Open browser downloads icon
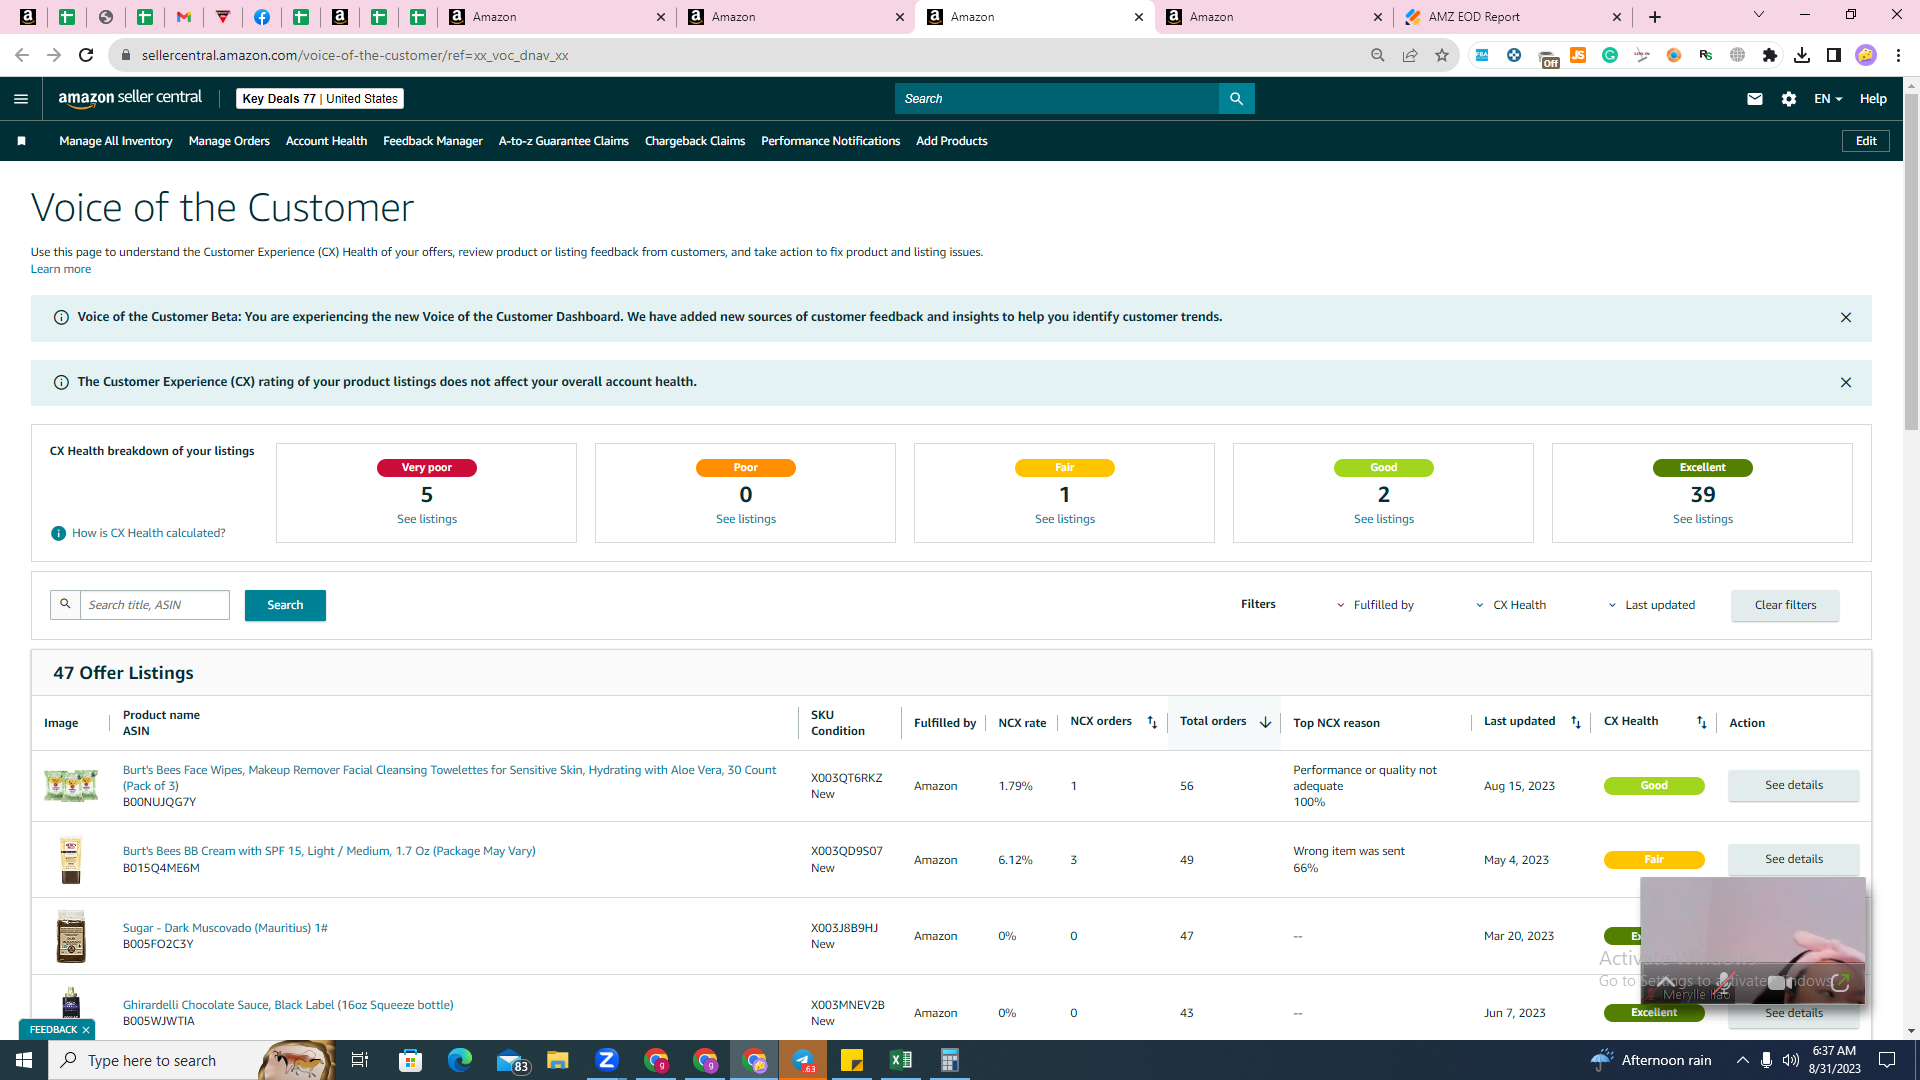The height and width of the screenshot is (1080, 1920). pyautogui.click(x=1802, y=55)
